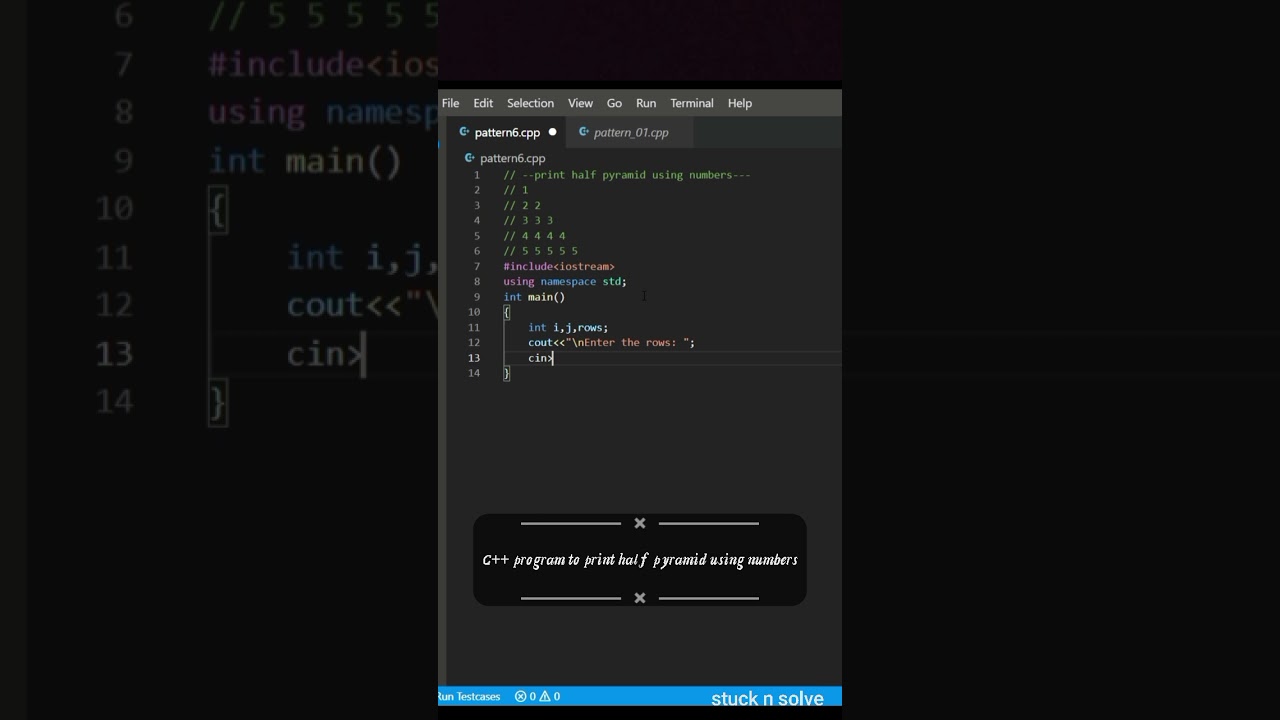Click the comment line '// 5 5 5 5 5'
The width and height of the screenshot is (1280, 720).
click(x=540, y=251)
